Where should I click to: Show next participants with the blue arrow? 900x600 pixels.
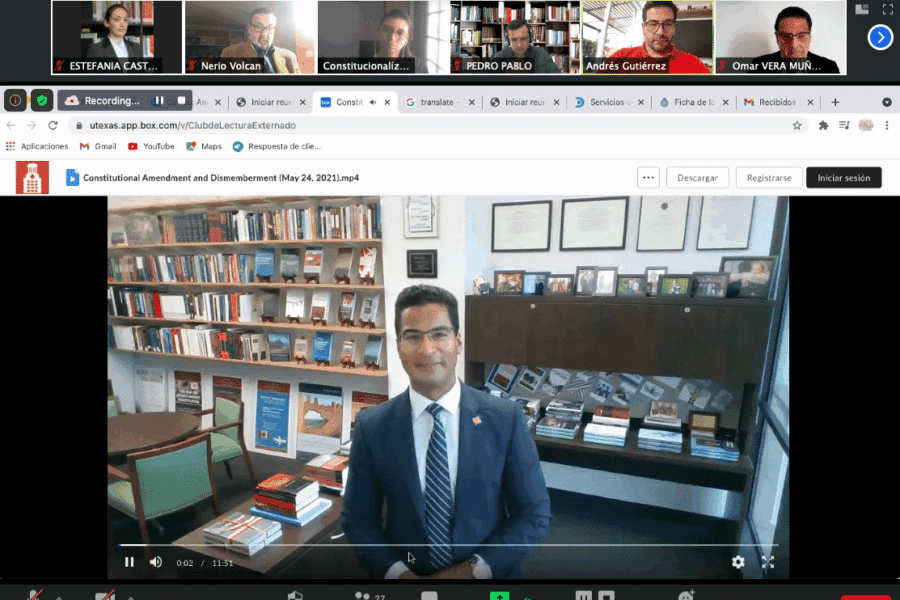pos(880,38)
